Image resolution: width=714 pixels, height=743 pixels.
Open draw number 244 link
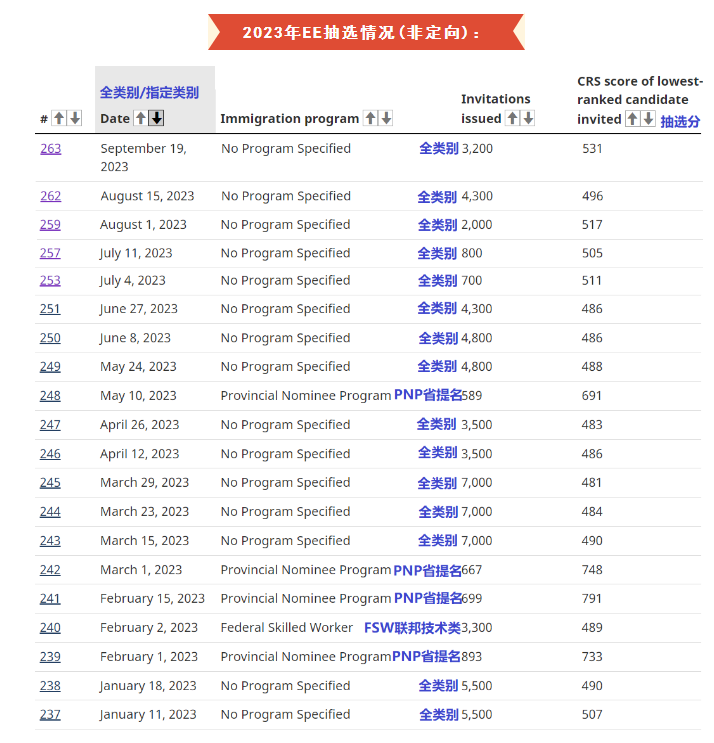[50, 512]
